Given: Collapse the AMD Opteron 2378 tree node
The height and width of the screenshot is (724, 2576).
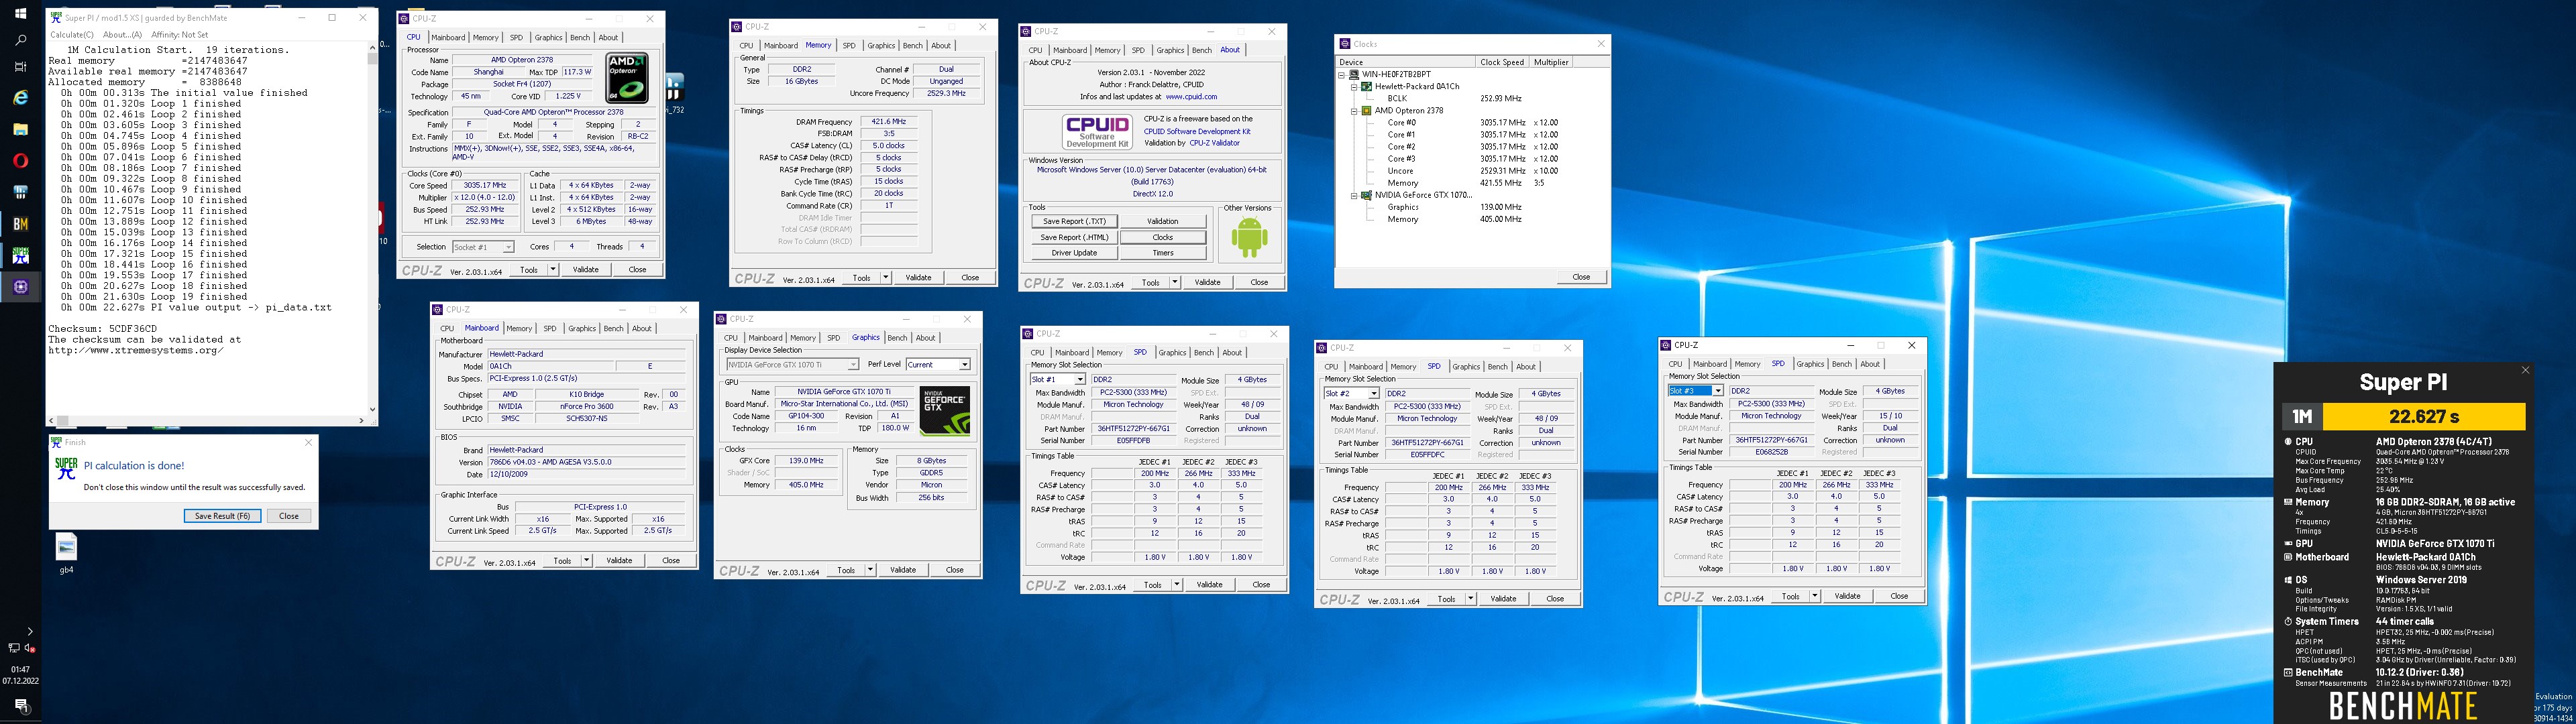Looking at the screenshot, I should coord(1354,111).
